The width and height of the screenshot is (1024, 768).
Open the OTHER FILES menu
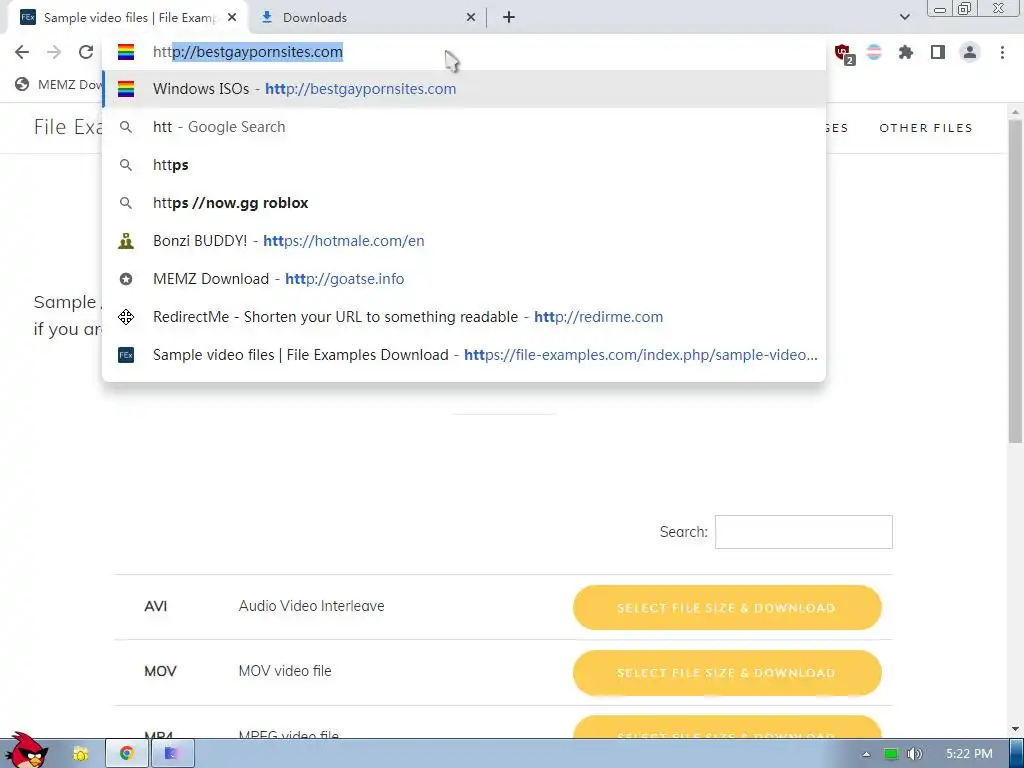point(925,128)
